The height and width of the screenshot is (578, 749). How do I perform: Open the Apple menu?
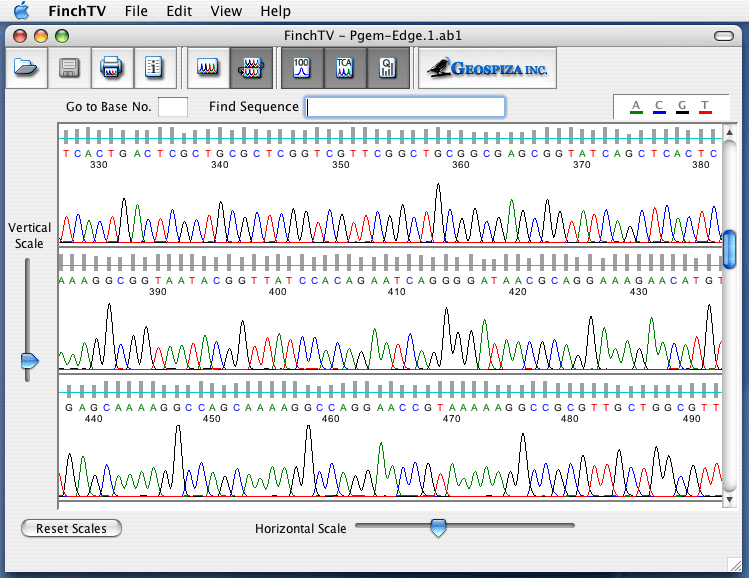click(21, 11)
